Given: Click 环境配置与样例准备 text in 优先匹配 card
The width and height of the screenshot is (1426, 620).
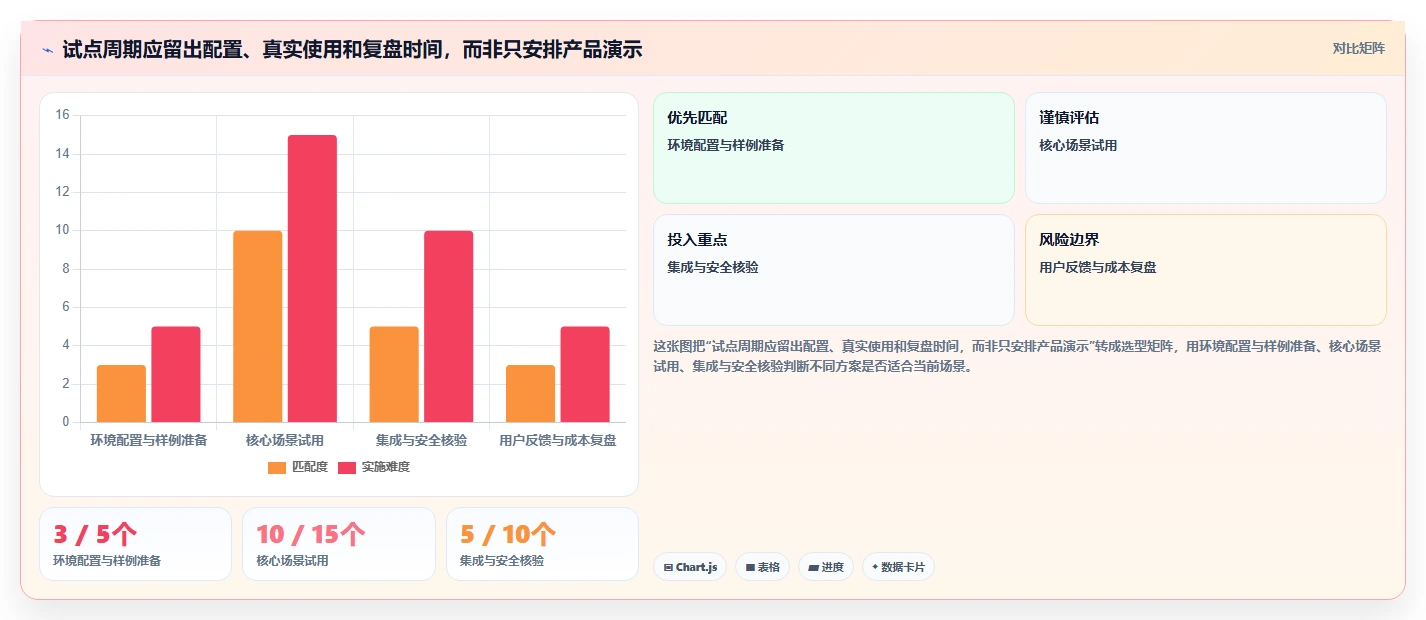Looking at the screenshot, I should (726, 145).
